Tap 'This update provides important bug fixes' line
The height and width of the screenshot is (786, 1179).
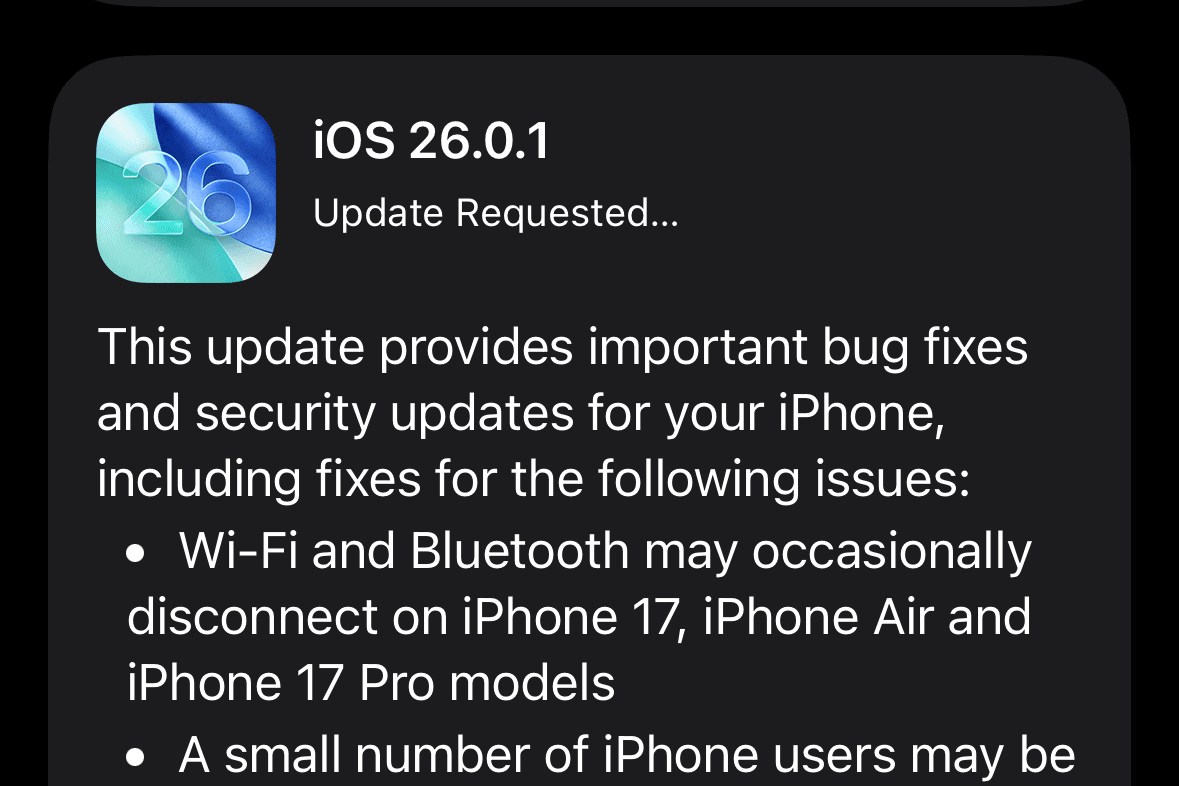(562, 347)
